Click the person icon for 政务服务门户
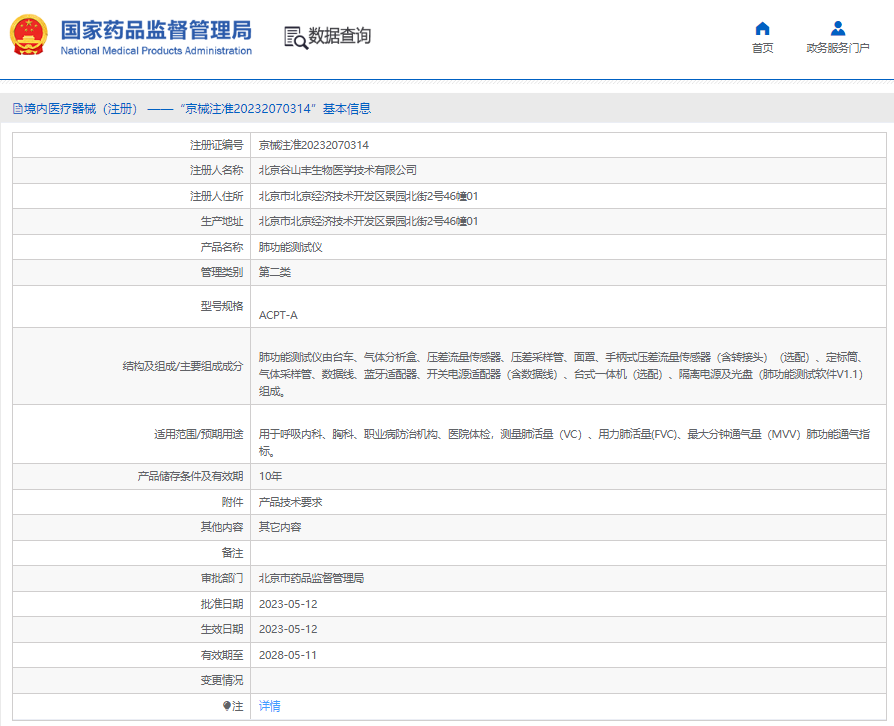This screenshot has width=894, height=726. pos(837,28)
